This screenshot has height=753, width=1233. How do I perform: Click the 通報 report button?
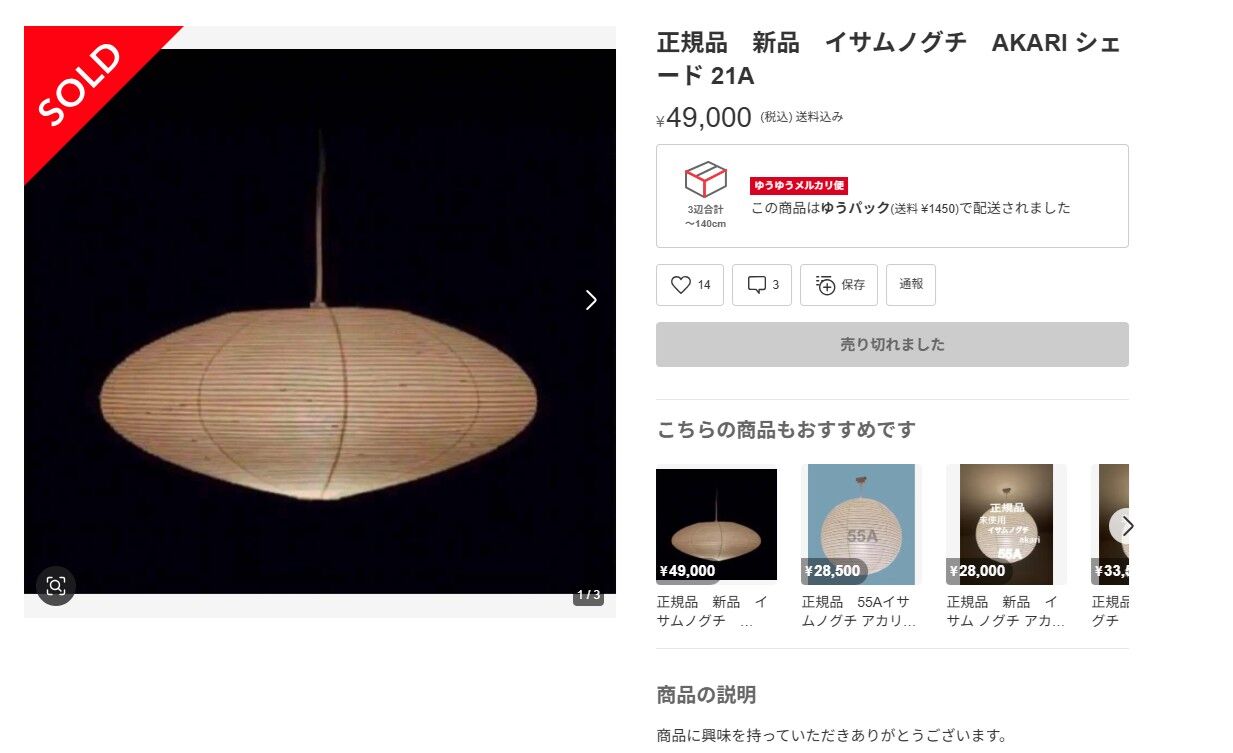911,285
